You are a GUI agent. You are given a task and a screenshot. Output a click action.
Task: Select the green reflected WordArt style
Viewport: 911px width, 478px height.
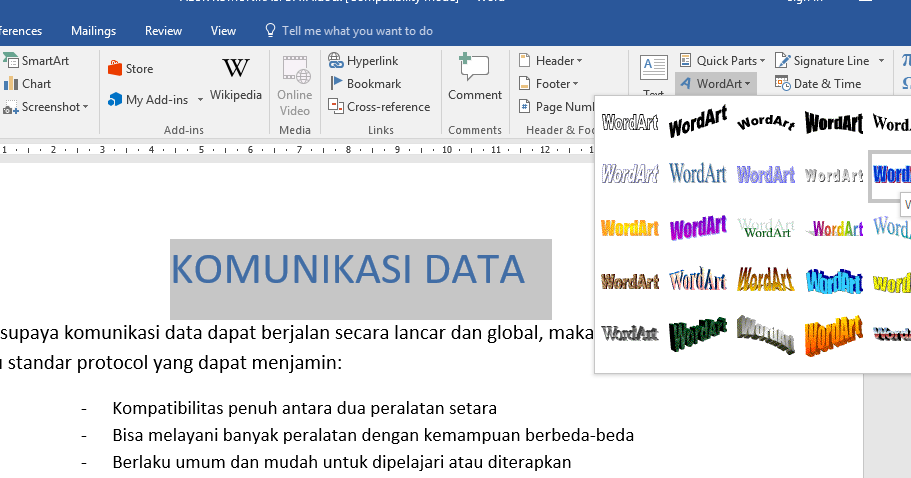(x=766, y=228)
